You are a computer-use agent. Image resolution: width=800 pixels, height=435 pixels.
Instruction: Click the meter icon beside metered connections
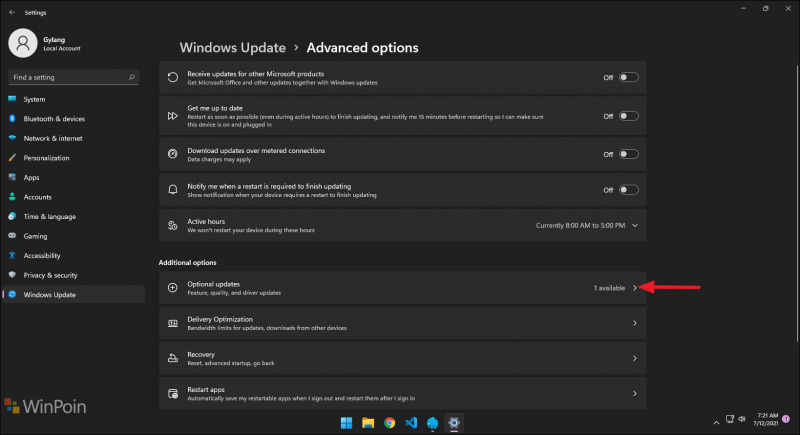point(173,153)
